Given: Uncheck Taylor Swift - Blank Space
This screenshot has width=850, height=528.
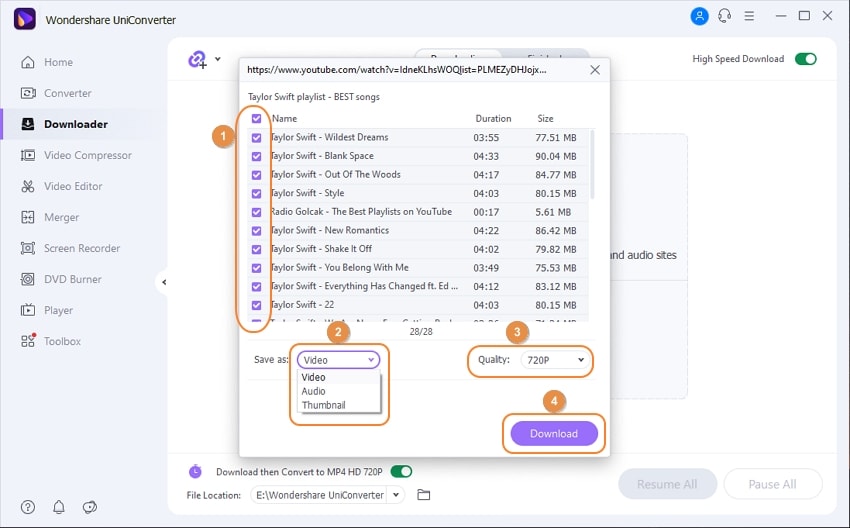Looking at the screenshot, I should pyautogui.click(x=256, y=156).
